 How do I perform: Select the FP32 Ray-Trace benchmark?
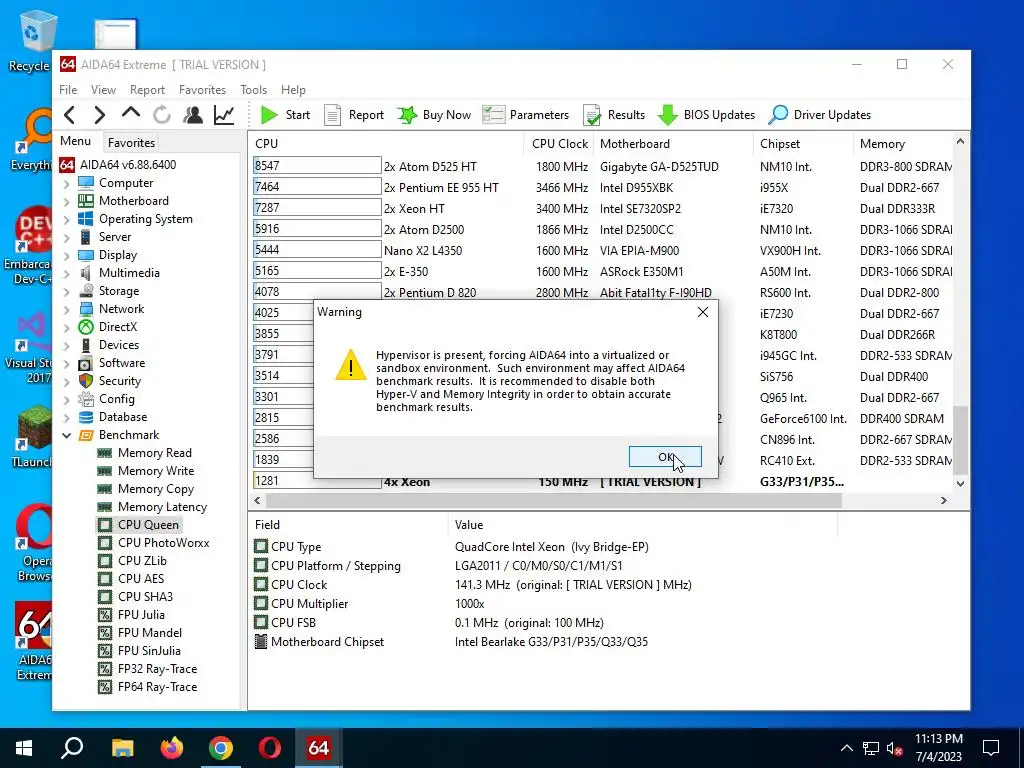tap(157, 669)
